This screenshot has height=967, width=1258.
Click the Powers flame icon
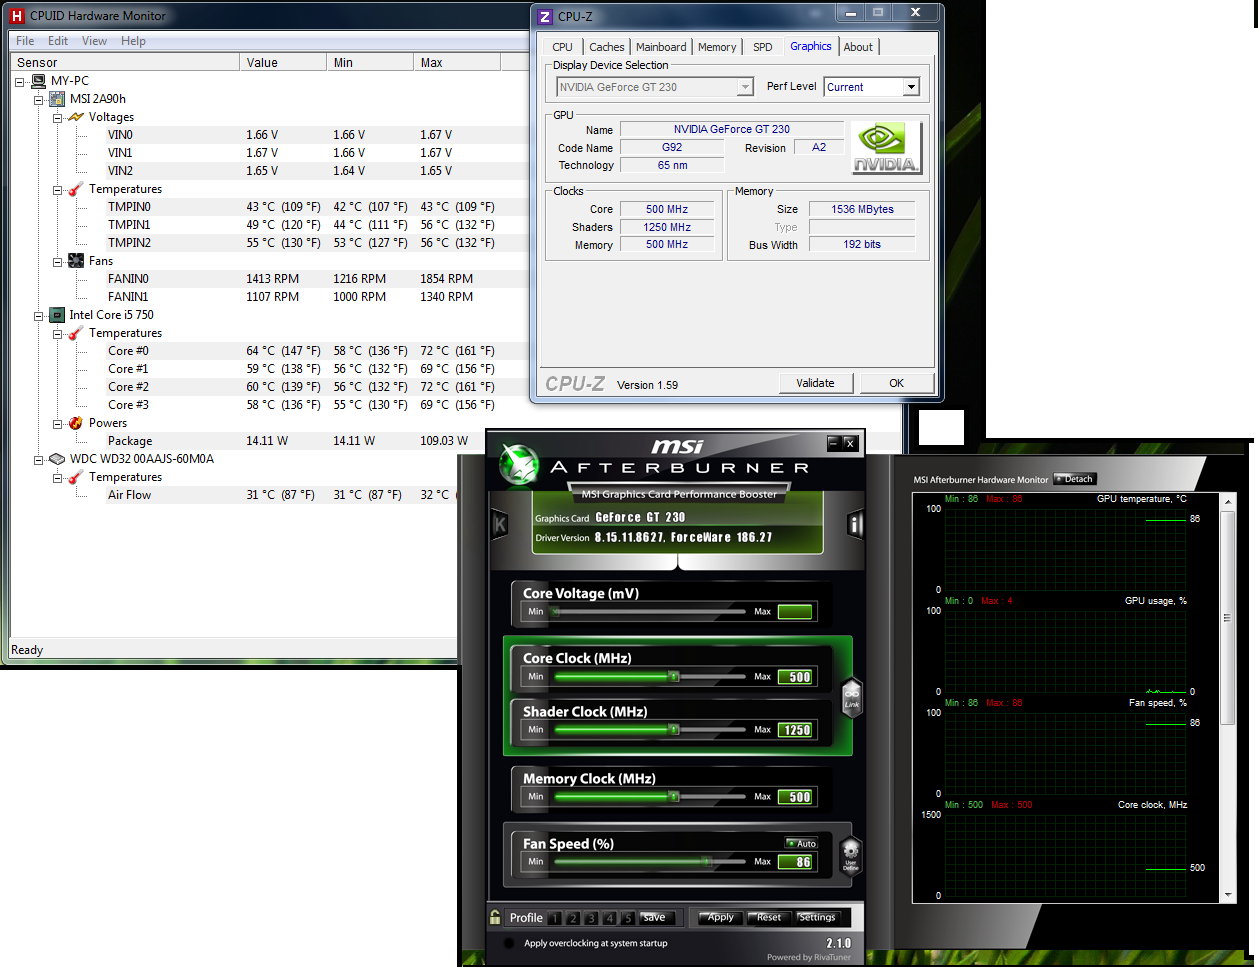click(x=76, y=423)
